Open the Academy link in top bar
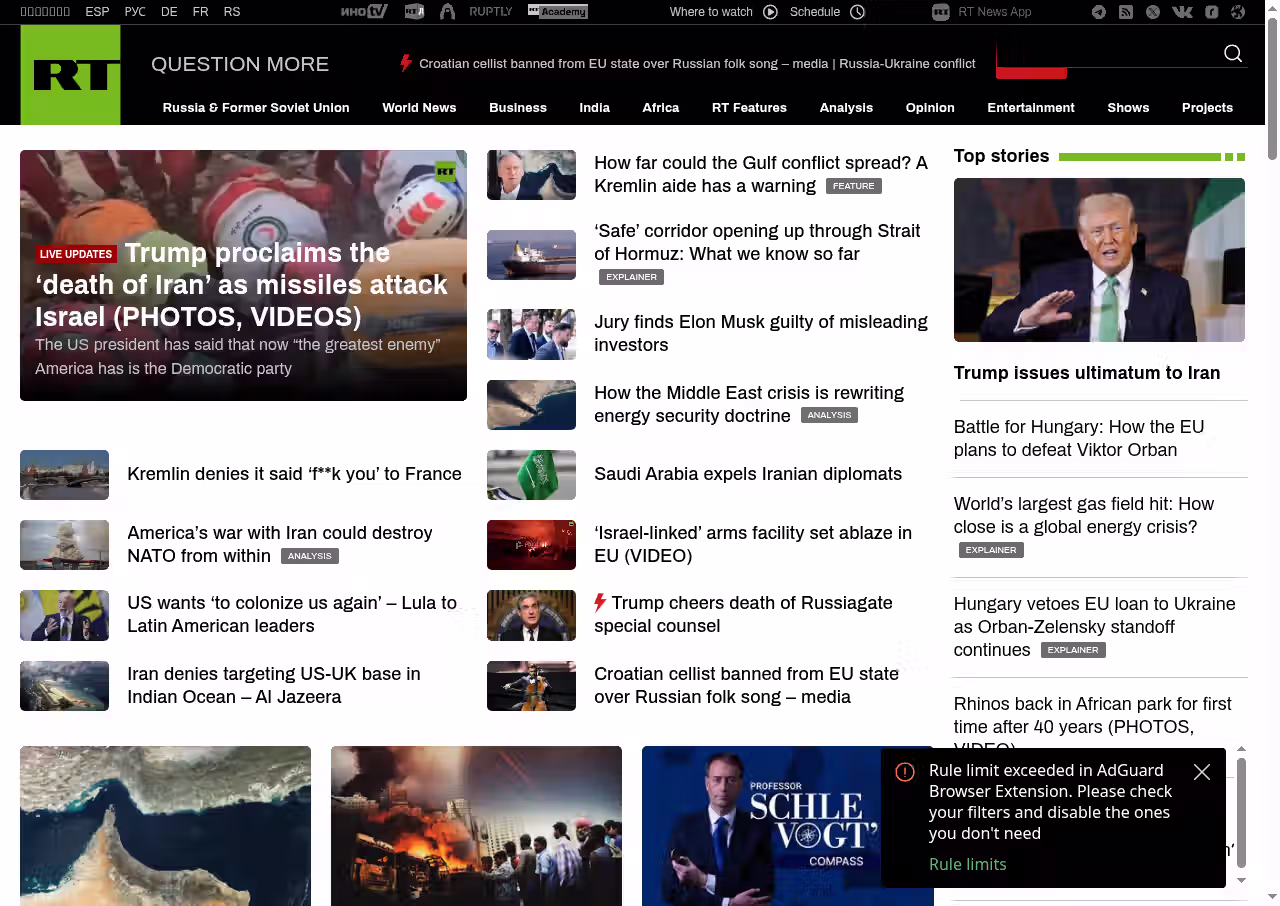Screen dimensions: 1280x906 557,12
